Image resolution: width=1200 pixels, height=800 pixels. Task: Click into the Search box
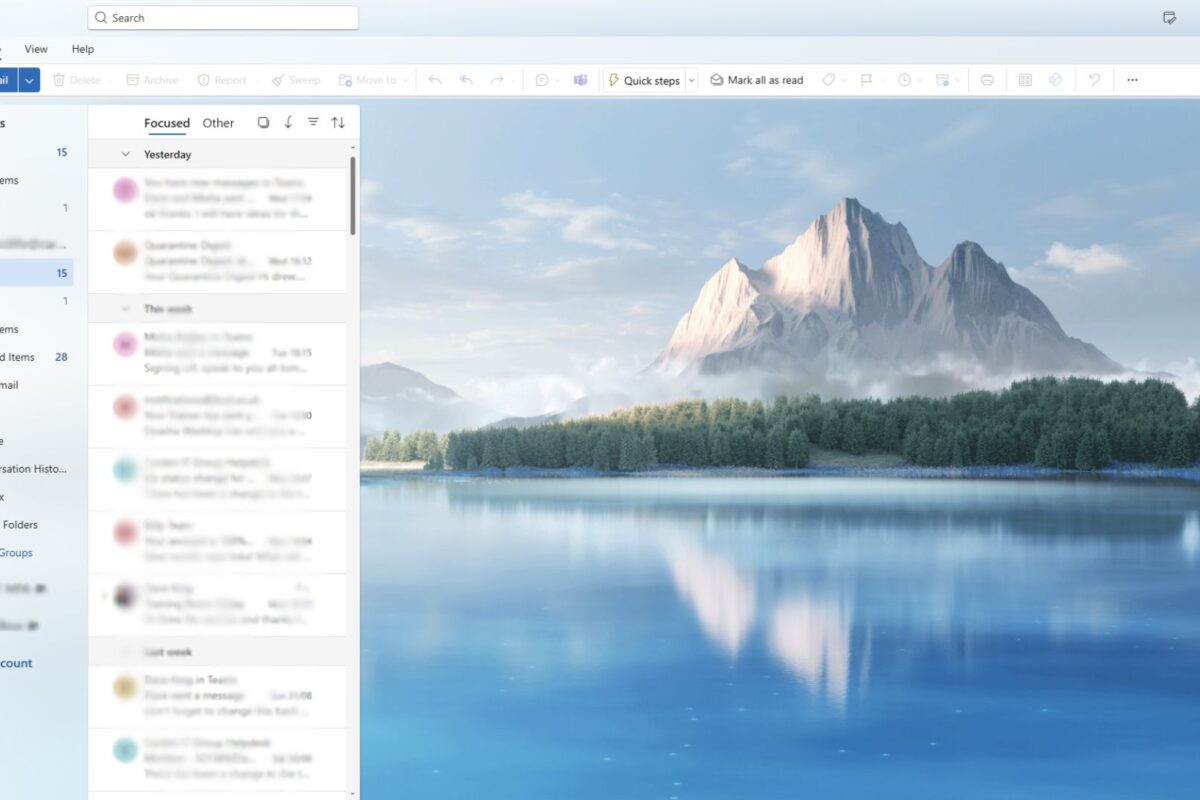(x=223, y=18)
